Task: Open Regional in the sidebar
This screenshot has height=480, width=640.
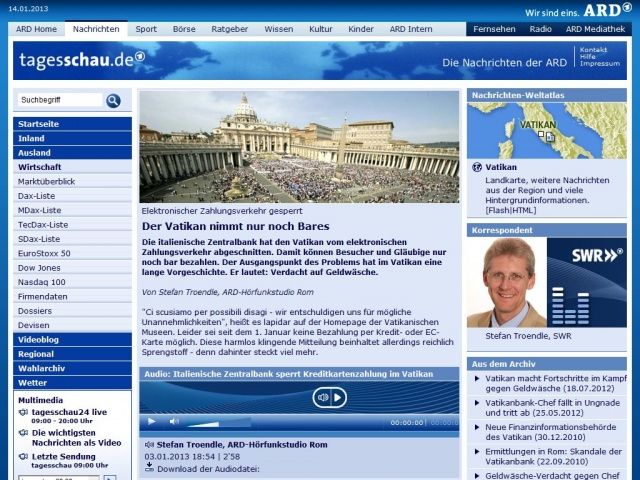Action: click(x=72, y=354)
